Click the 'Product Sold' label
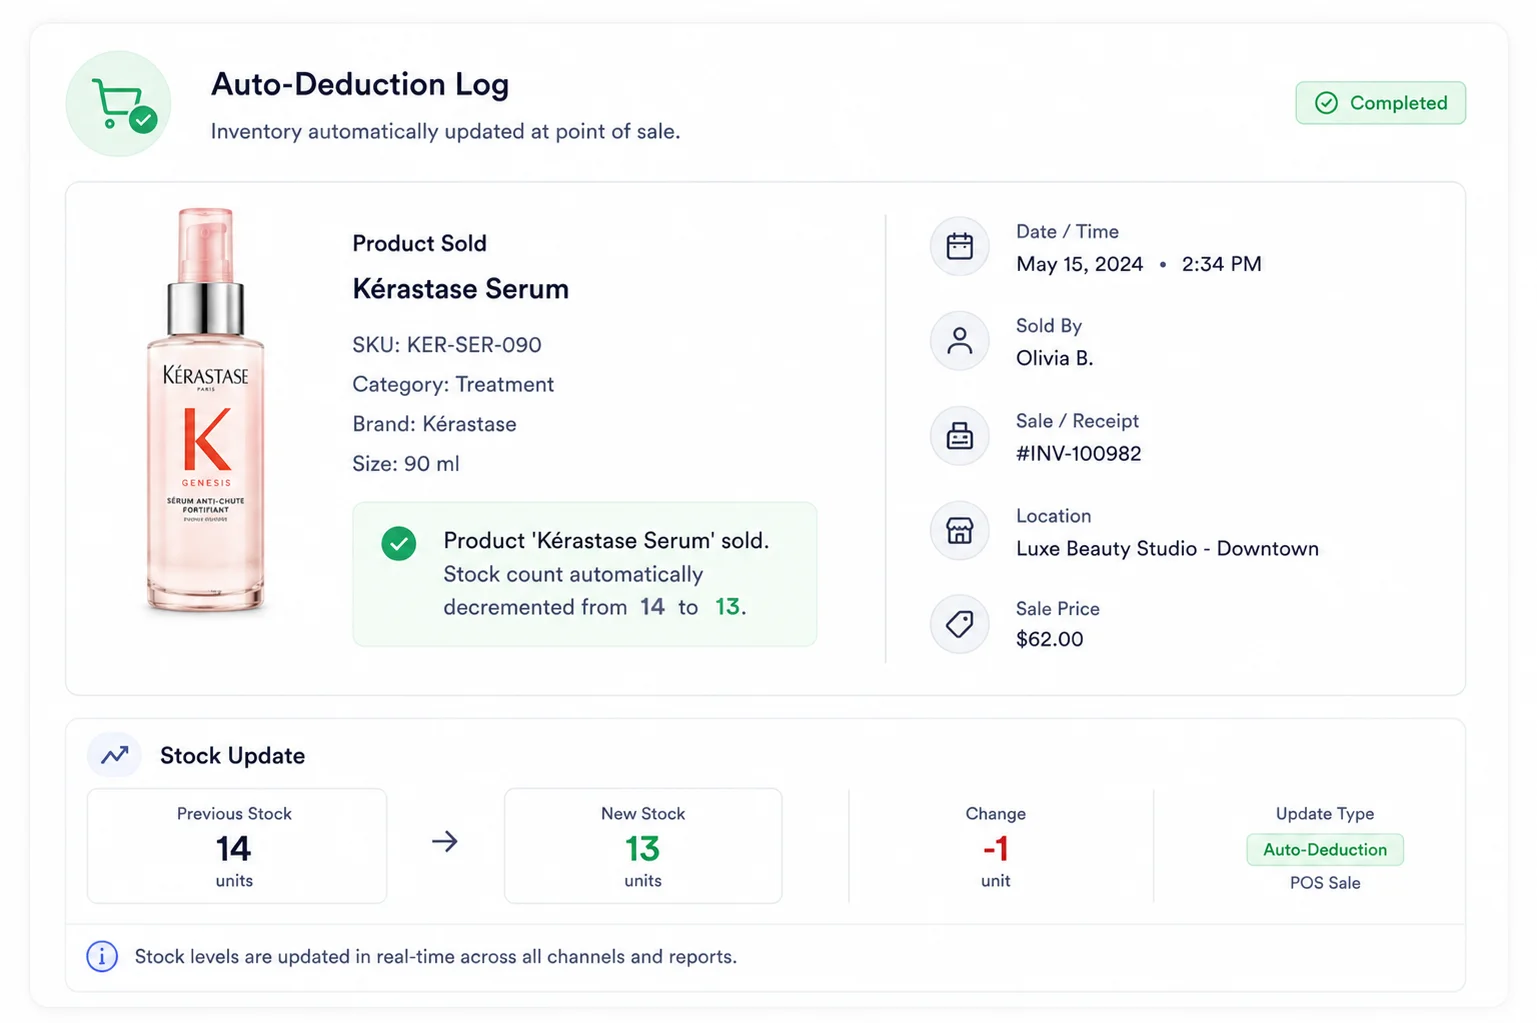 coord(419,243)
